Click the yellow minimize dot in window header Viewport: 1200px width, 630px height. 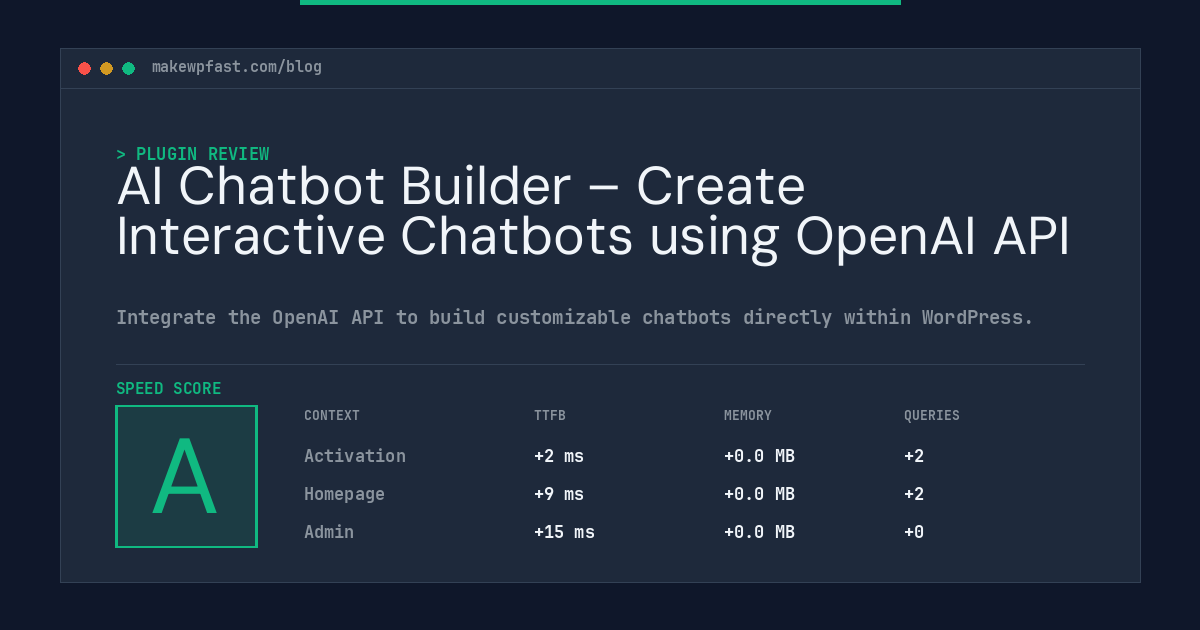coord(106,68)
